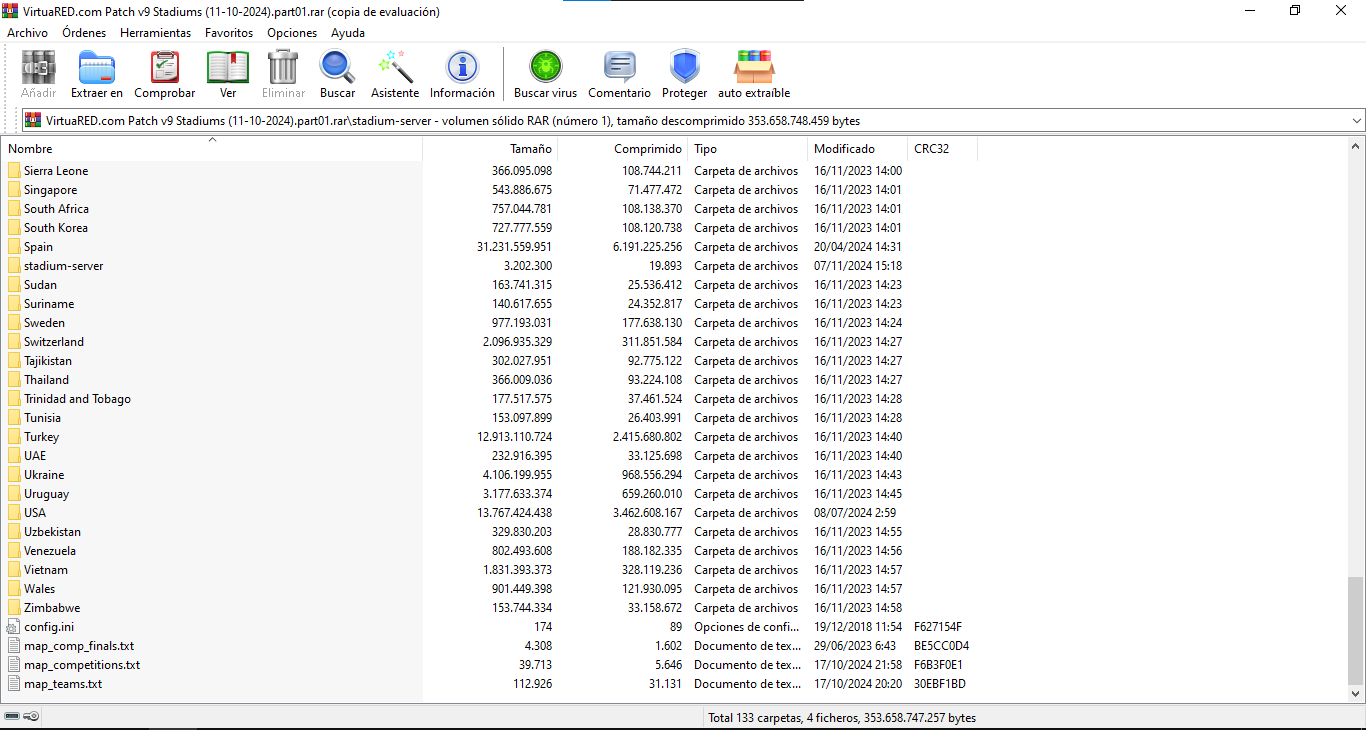Select the Trinidad and Tobago folder
The height and width of the screenshot is (730, 1366).
coord(77,399)
